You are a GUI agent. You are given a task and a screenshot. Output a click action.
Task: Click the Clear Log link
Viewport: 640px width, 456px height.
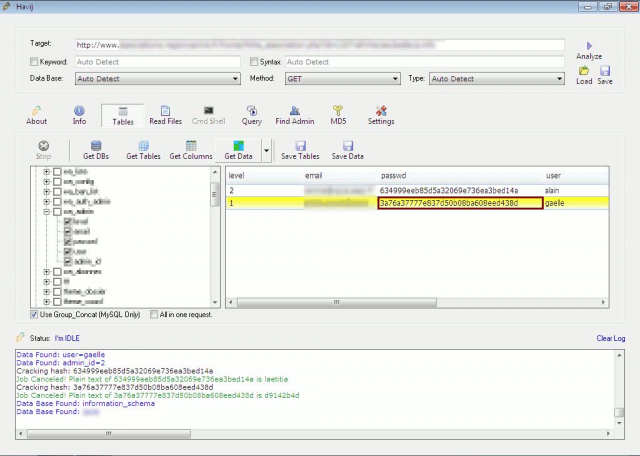(610, 339)
